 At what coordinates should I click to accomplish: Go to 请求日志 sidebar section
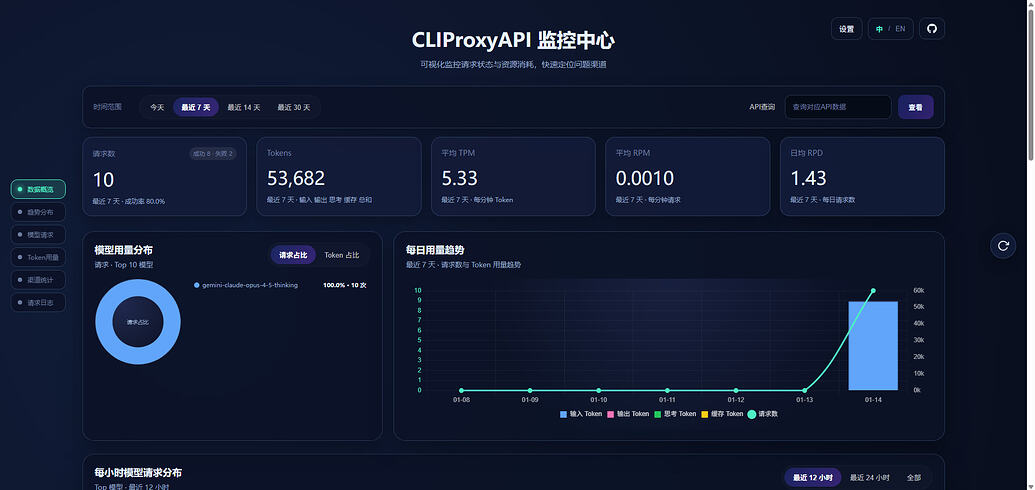[x=38, y=302]
